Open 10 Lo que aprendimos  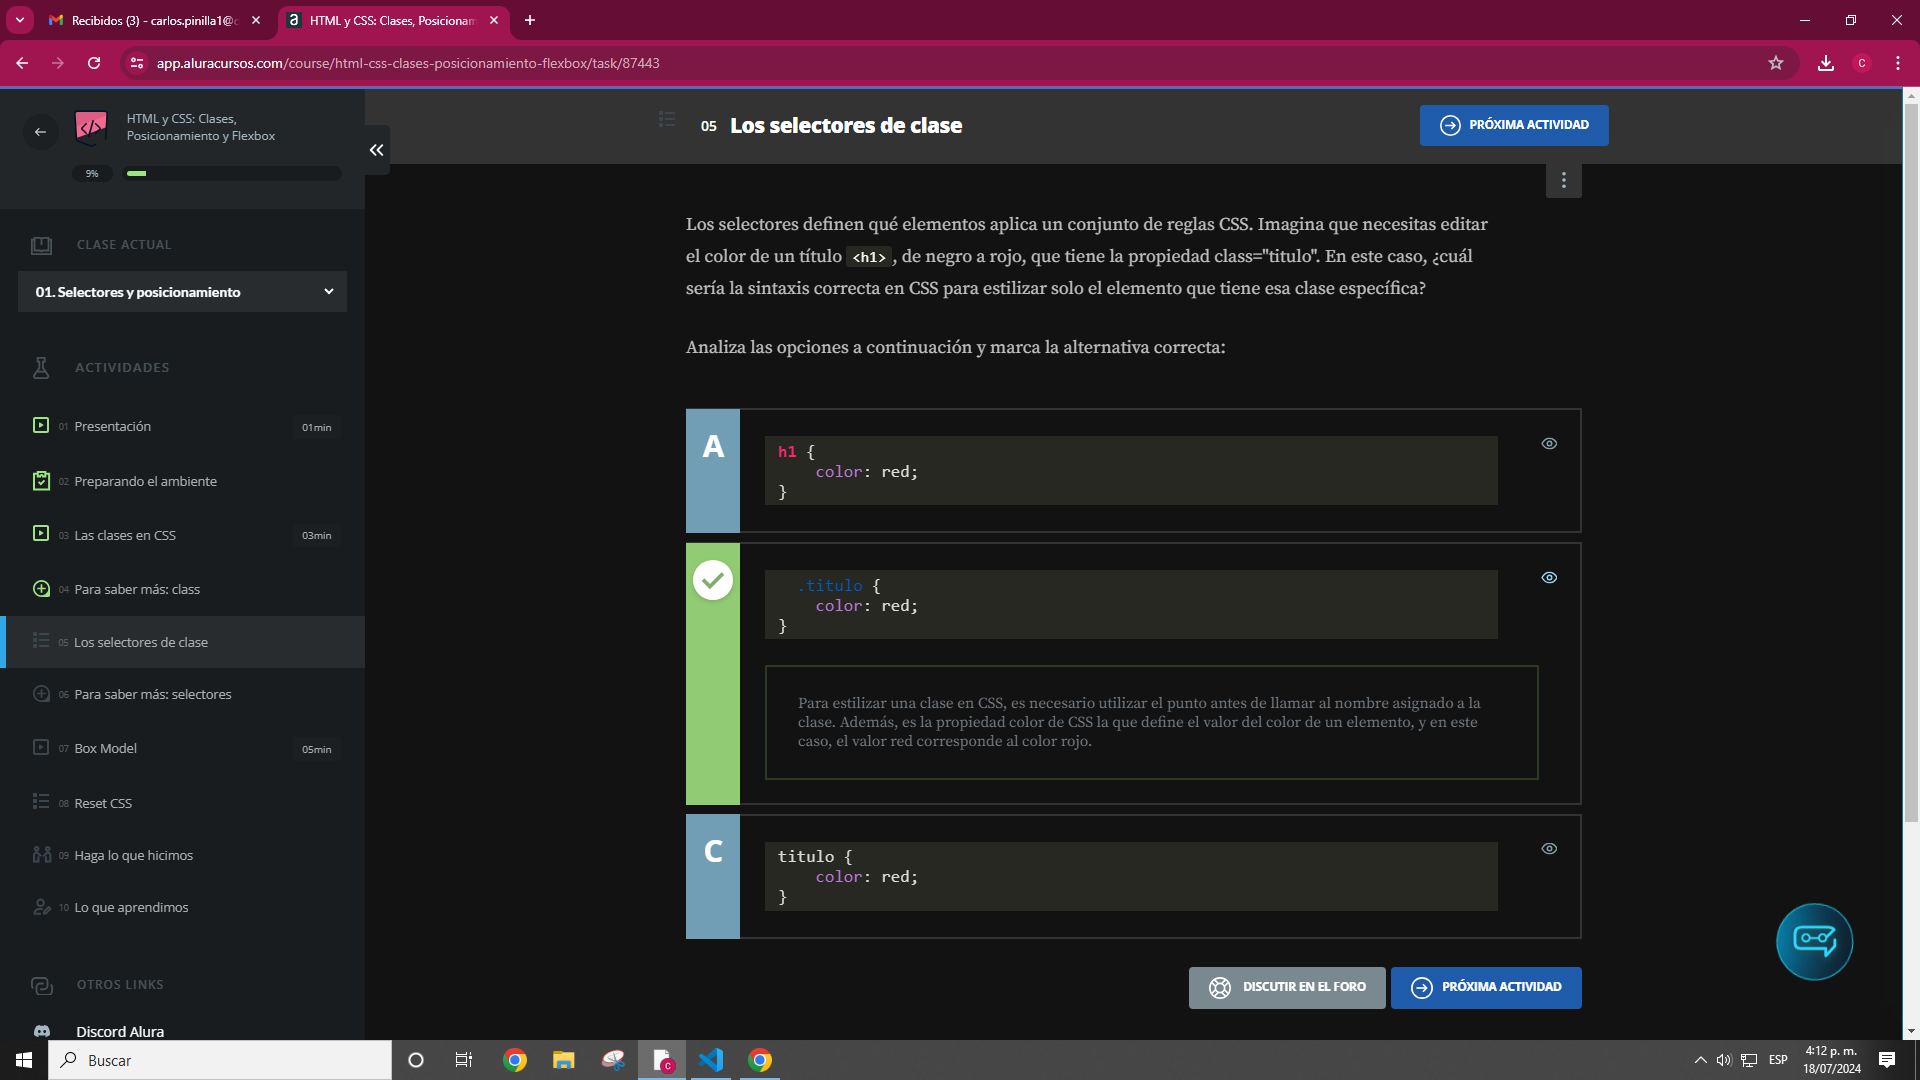183,907
